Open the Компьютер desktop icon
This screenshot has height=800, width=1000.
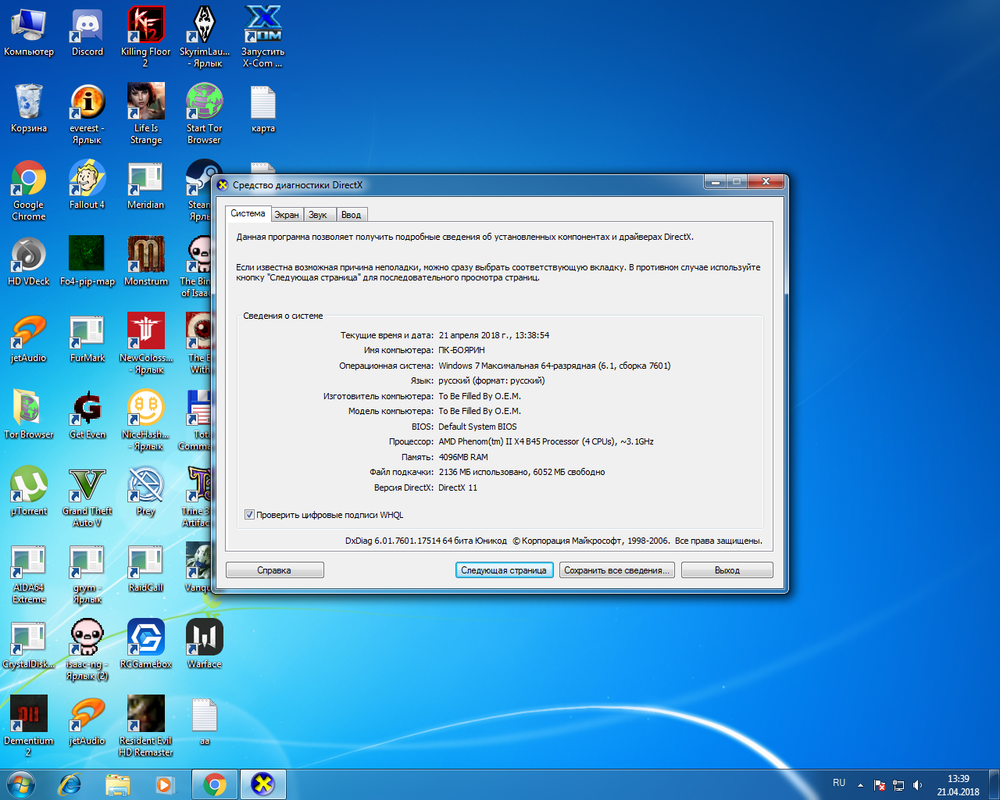[29, 32]
